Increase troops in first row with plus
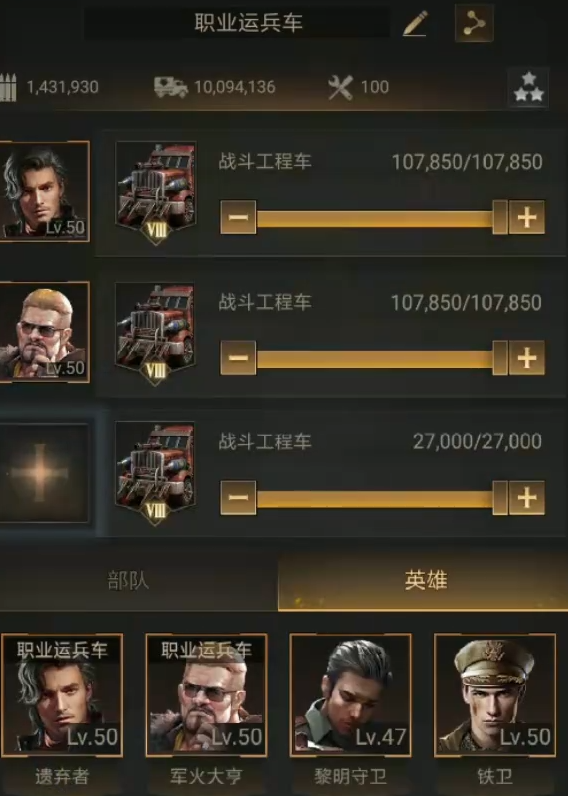The image size is (568, 796). pos(527,217)
